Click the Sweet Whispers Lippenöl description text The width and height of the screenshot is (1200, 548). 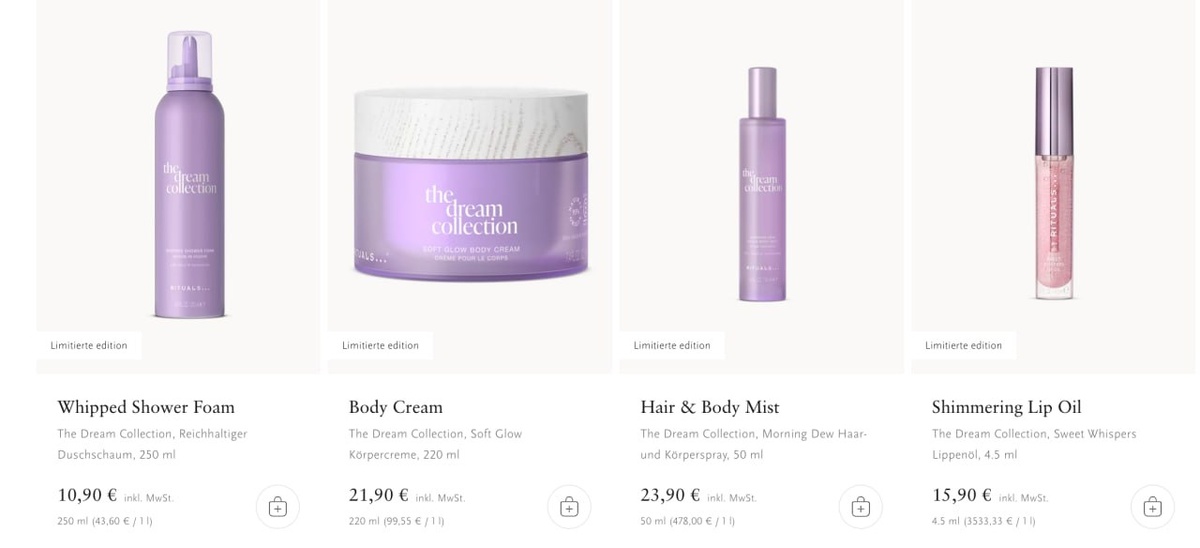point(1034,444)
